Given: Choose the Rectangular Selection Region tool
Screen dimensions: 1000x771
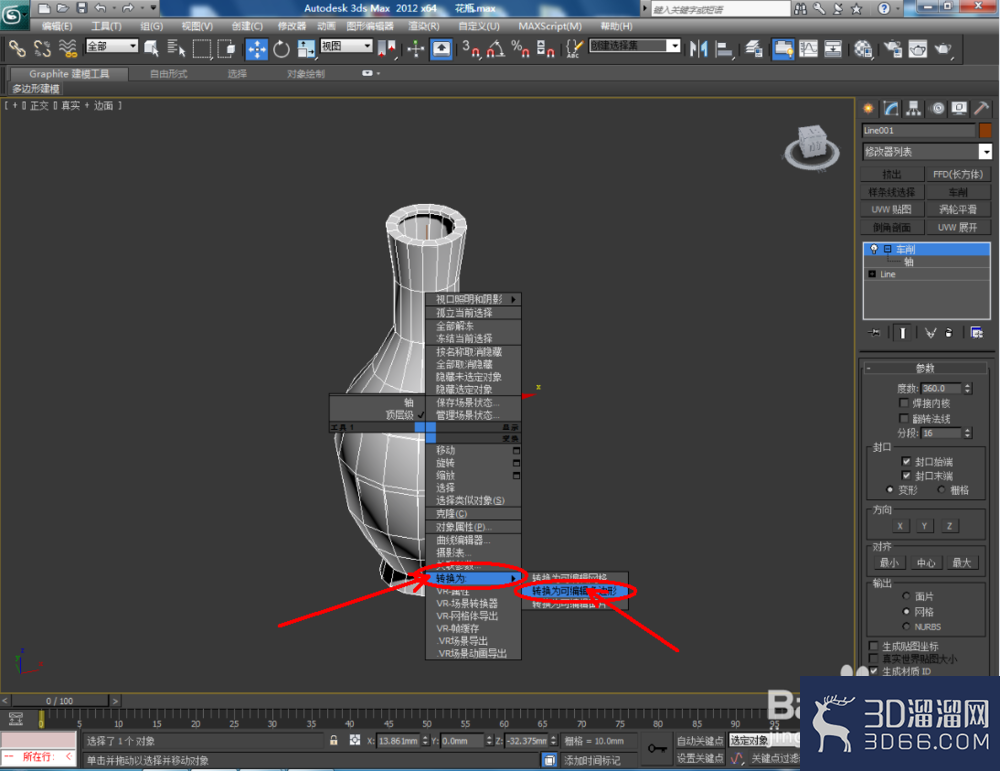Looking at the screenshot, I should coord(202,48).
